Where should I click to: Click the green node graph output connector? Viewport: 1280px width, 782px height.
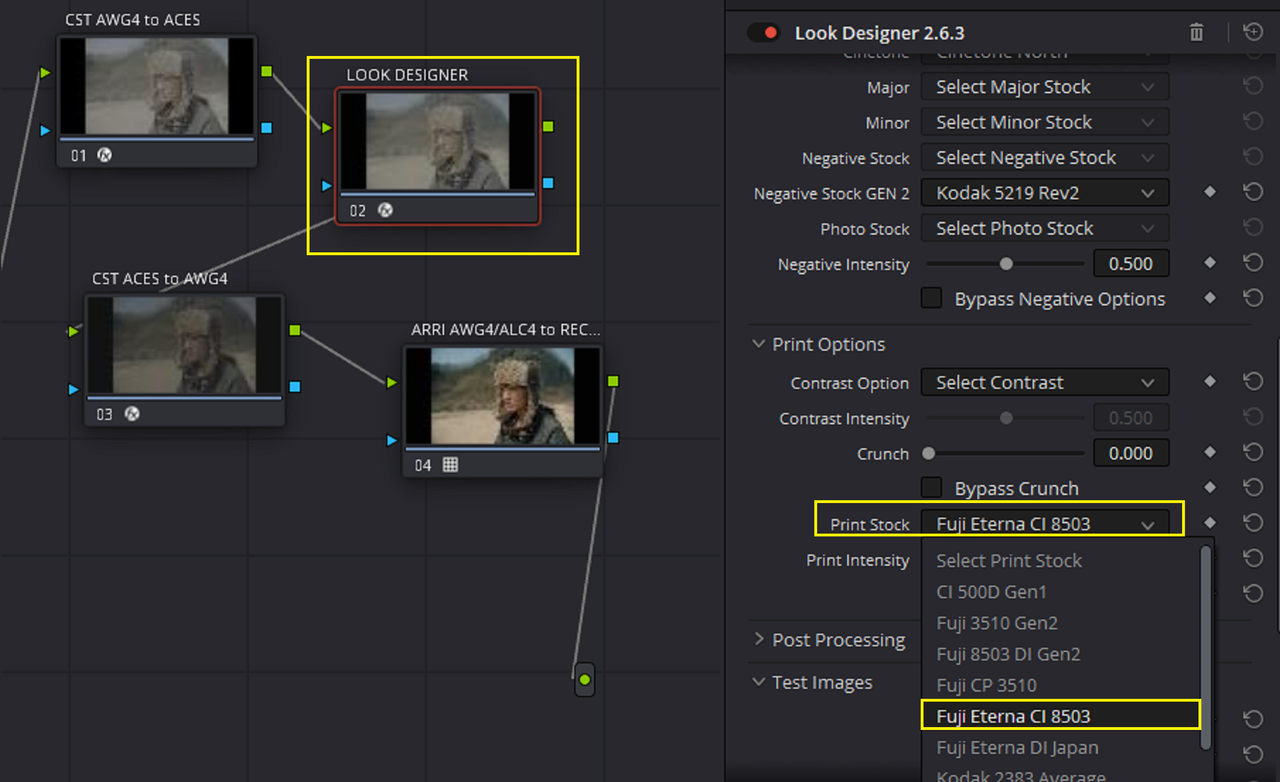click(x=585, y=680)
